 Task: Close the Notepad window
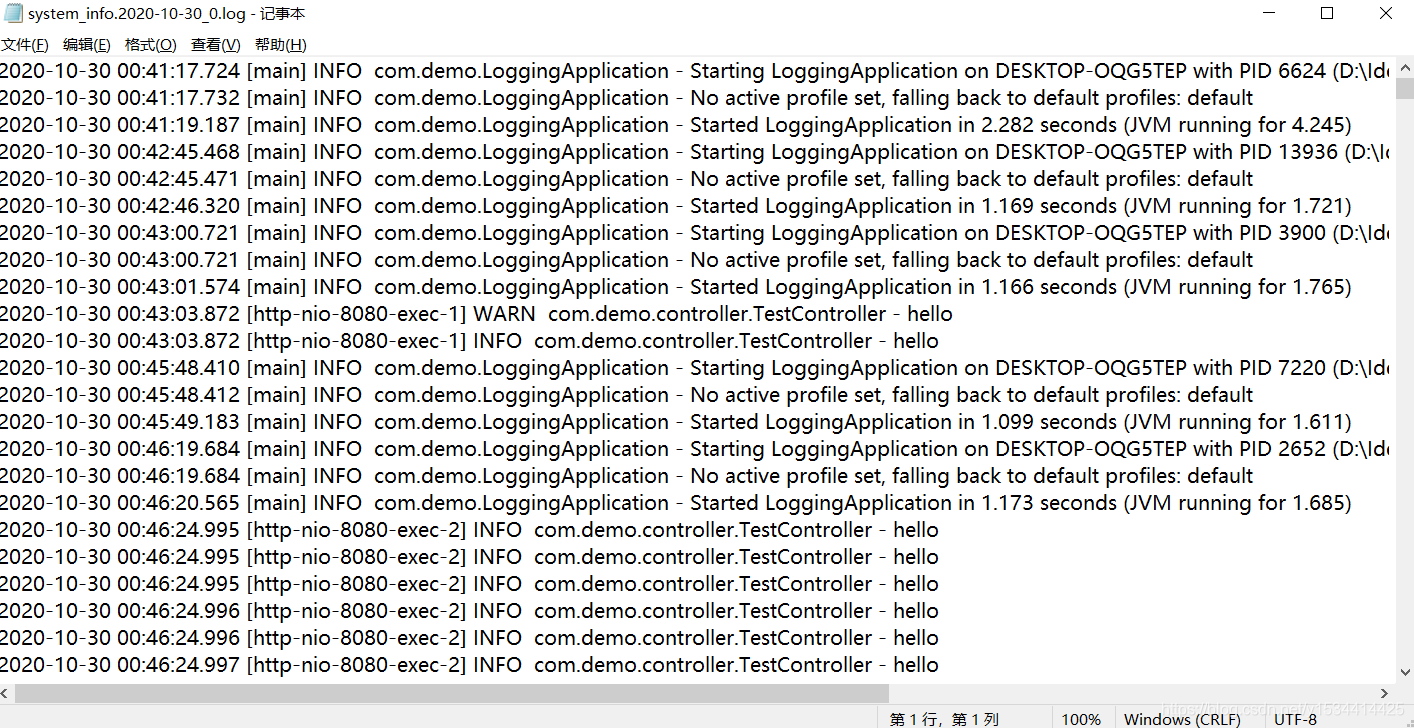tap(1385, 14)
